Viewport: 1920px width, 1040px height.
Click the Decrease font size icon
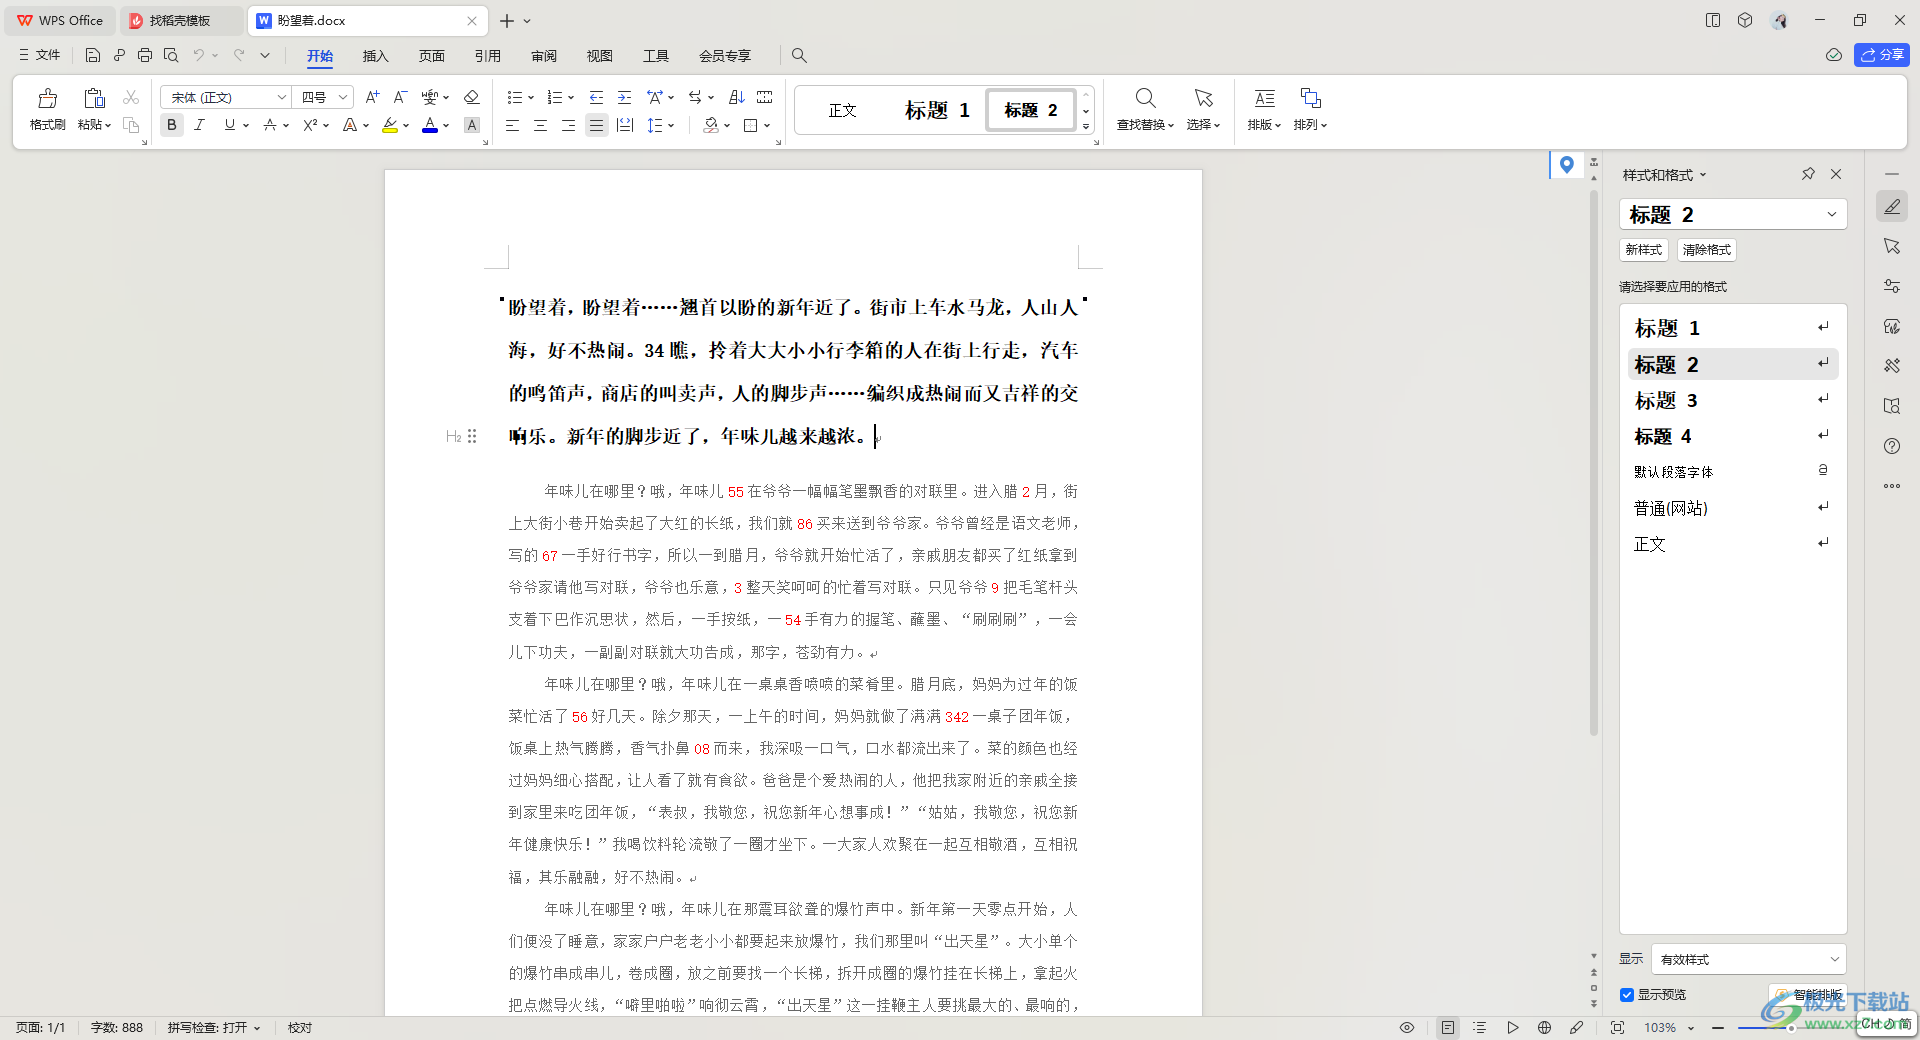400,97
